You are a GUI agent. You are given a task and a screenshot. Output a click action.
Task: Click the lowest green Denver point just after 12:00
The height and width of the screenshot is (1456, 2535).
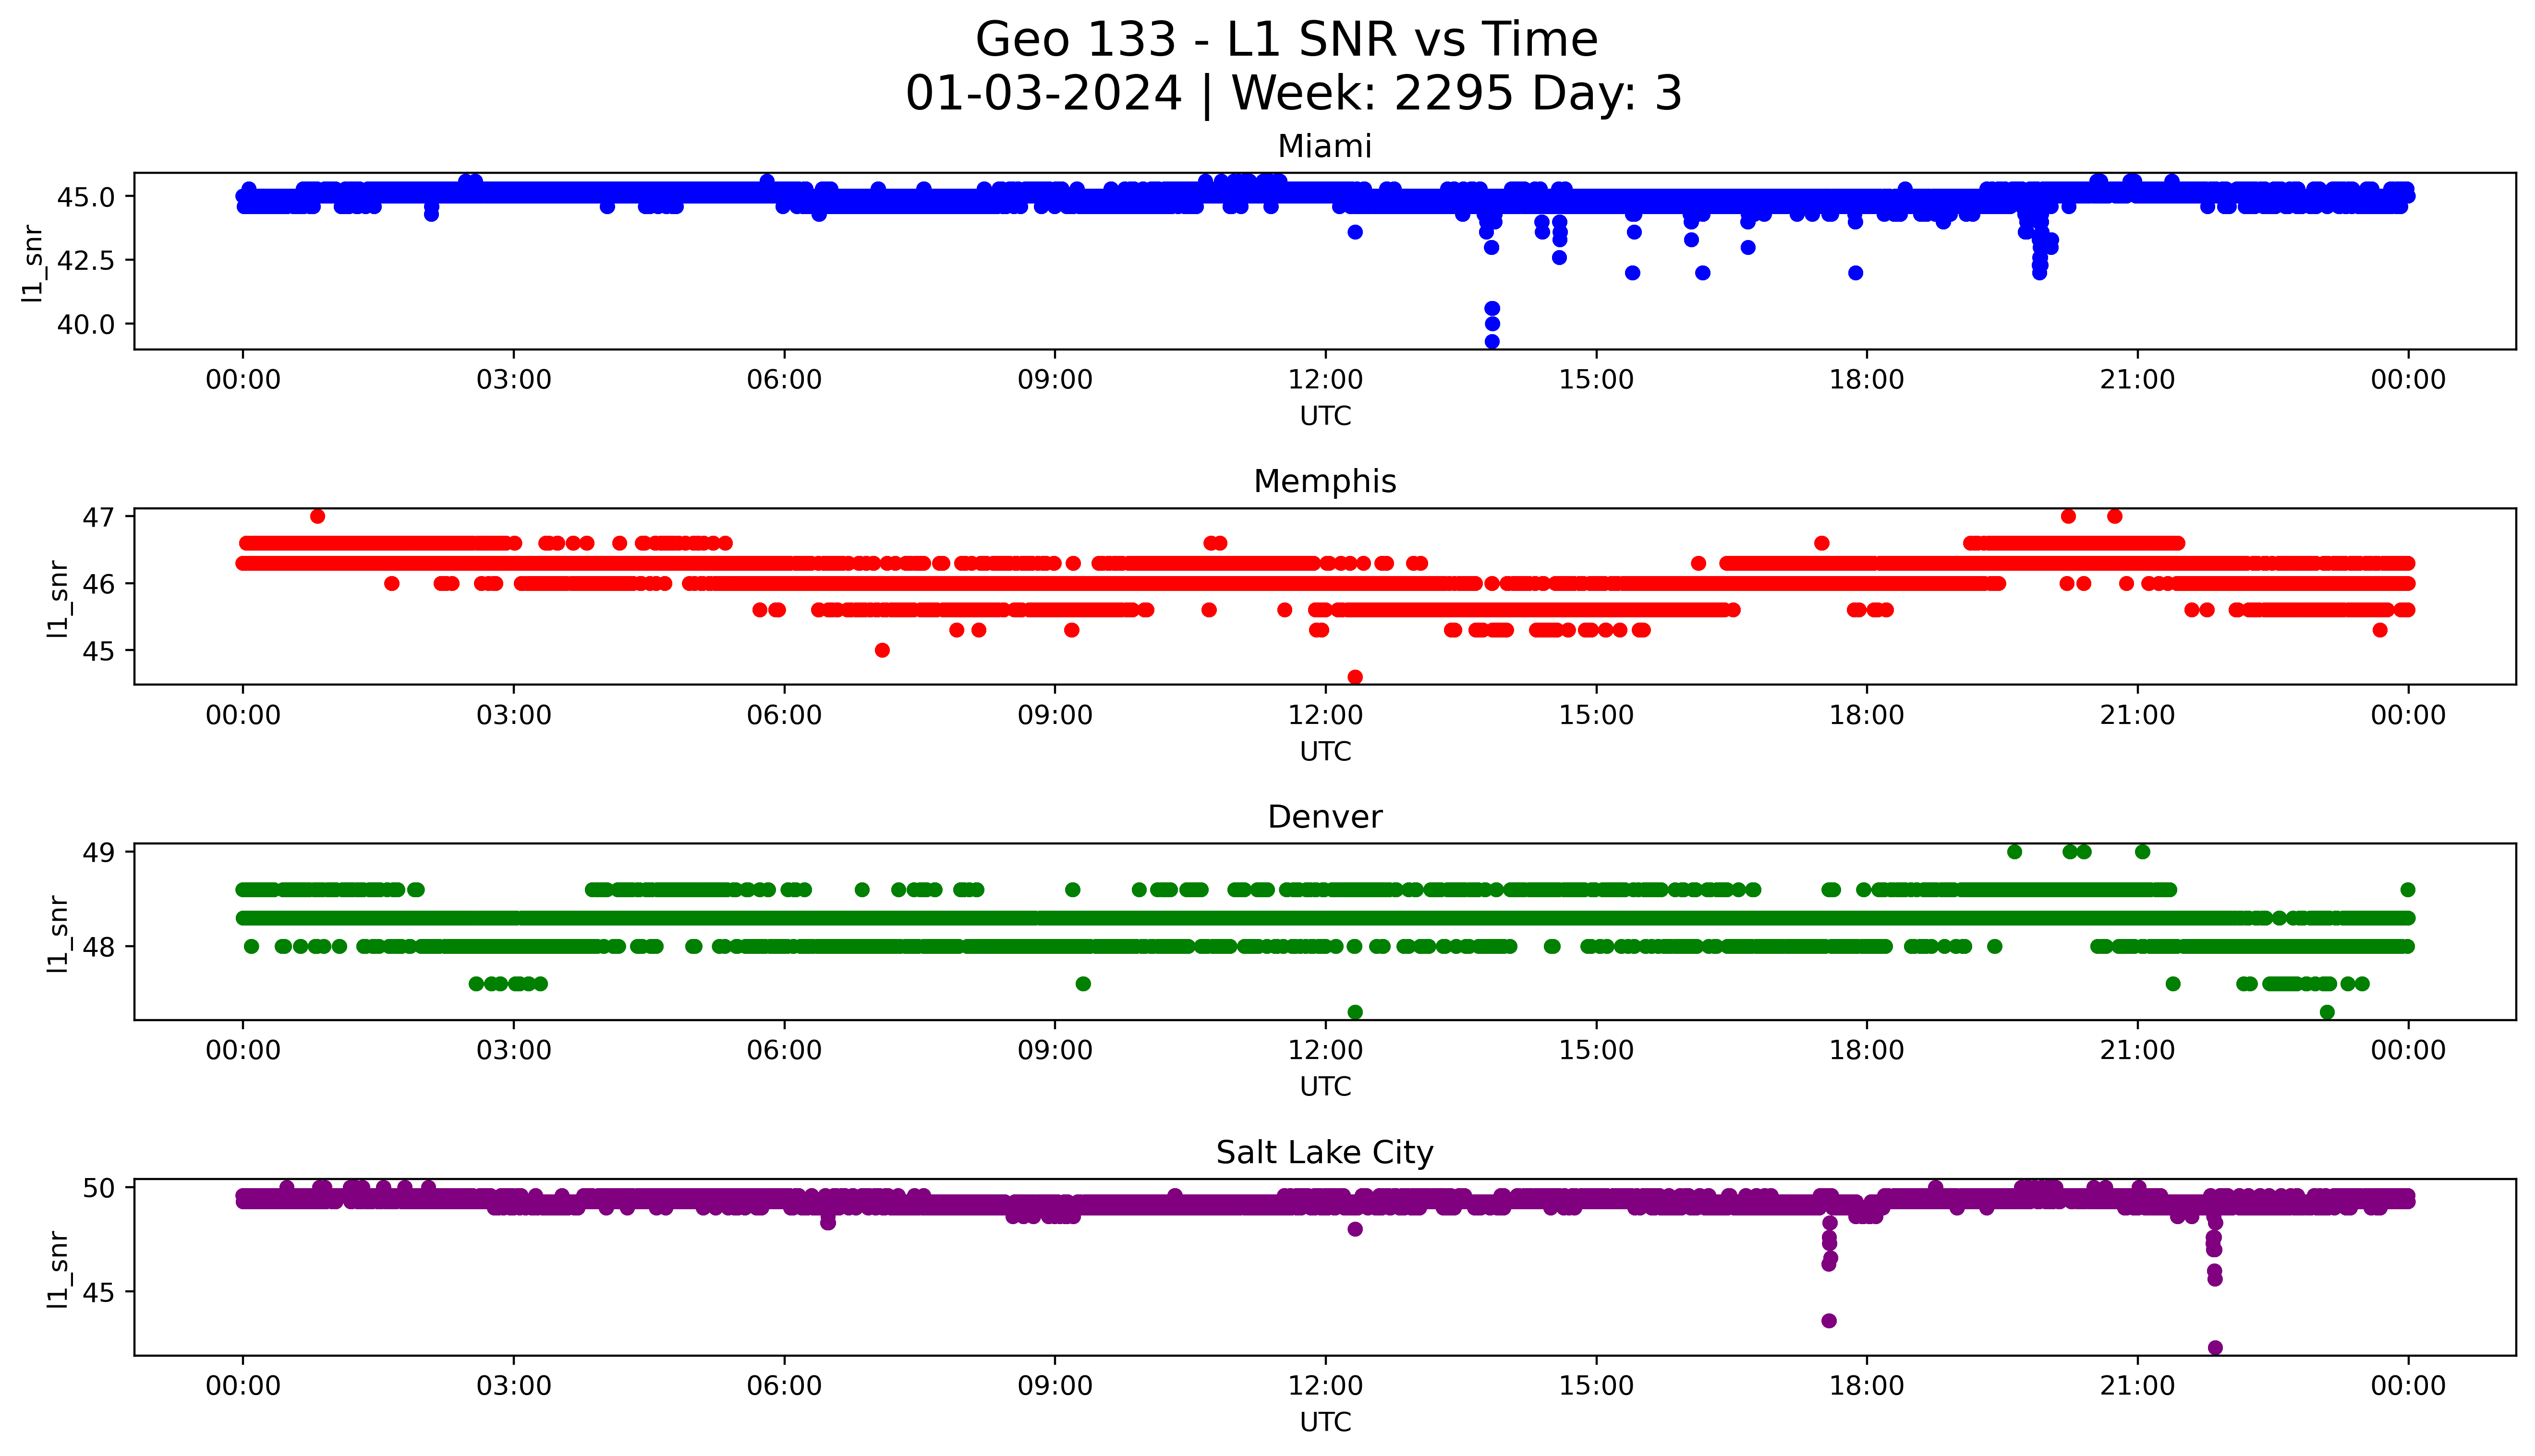coord(1355,1012)
